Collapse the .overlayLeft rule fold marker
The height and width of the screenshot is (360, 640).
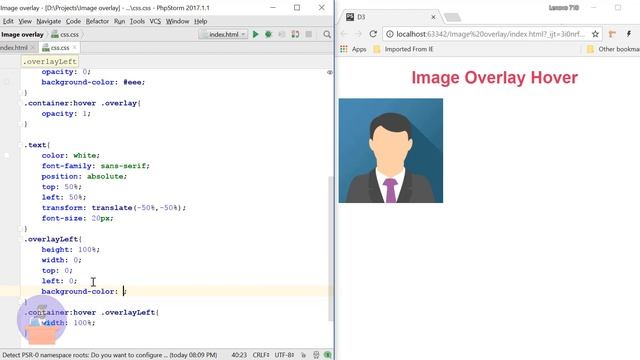(x=20, y=239)
